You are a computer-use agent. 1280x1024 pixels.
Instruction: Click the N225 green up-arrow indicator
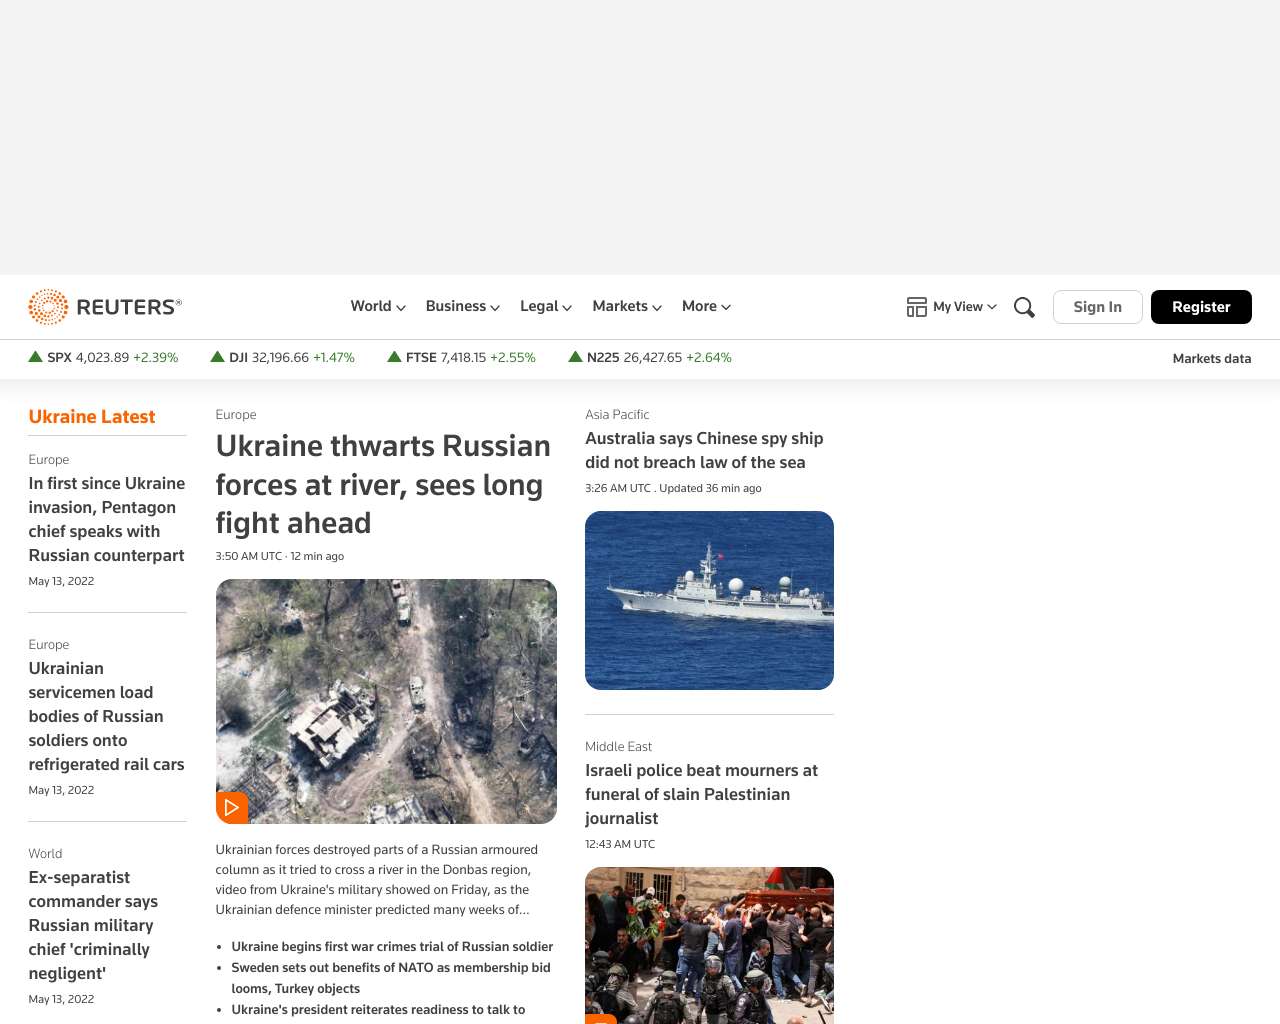pos(575,357)
